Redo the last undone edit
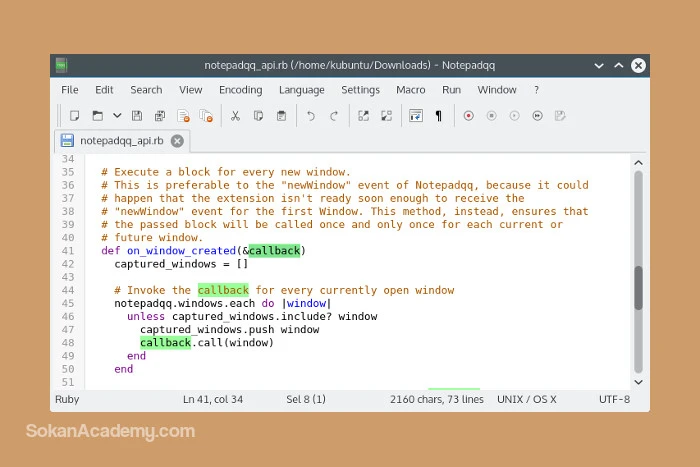The height and width of the screenshot is (467, 700). pyautogui.click(x=333, y=116)
